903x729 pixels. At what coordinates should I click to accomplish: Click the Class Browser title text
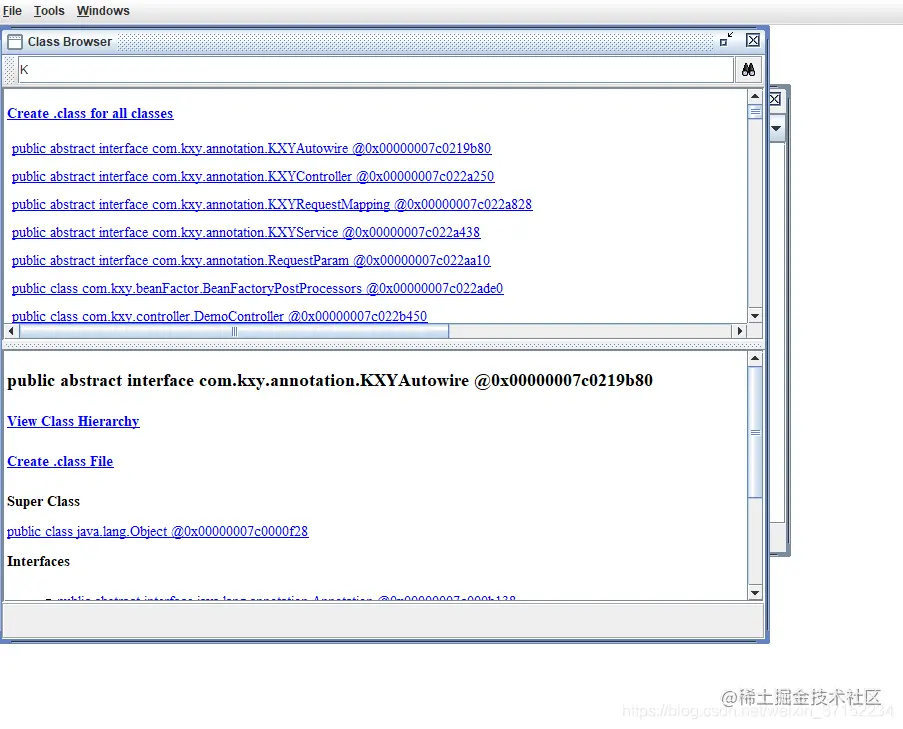click(70, 42)
